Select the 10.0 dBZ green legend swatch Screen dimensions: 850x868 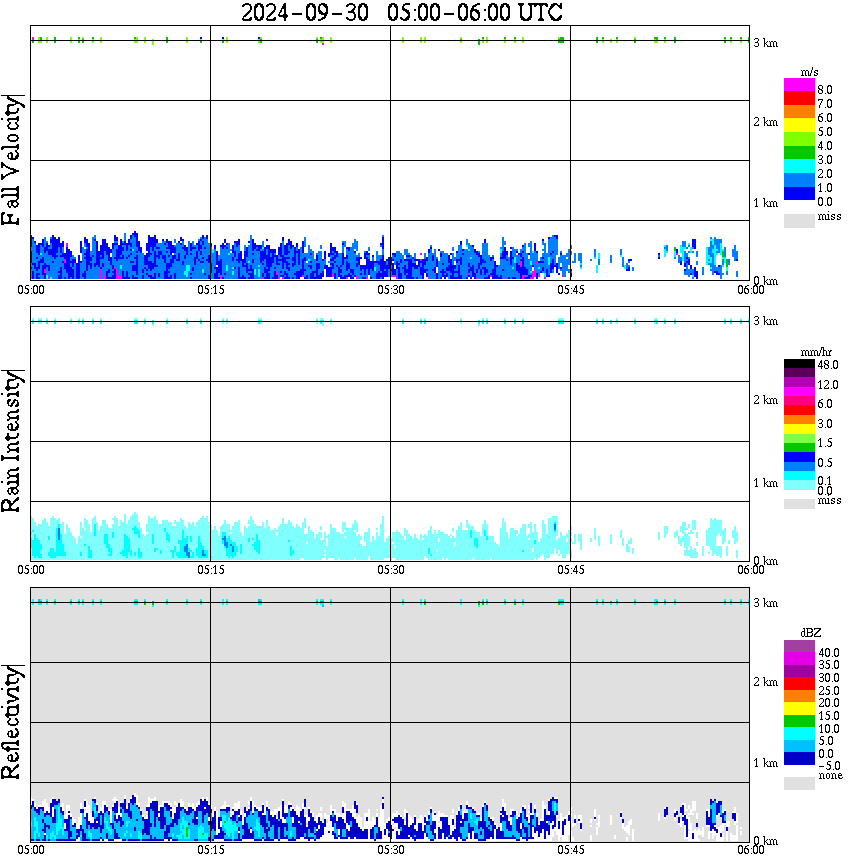tap(799, 722)
